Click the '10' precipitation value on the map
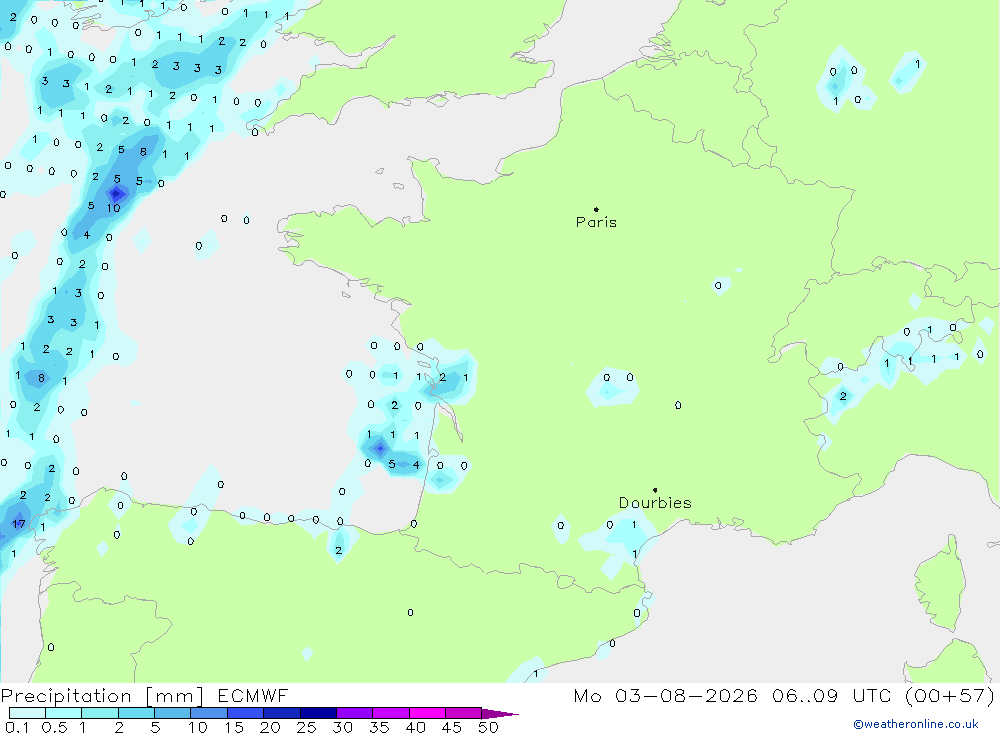1000x733 pixels. pos(114,208)
